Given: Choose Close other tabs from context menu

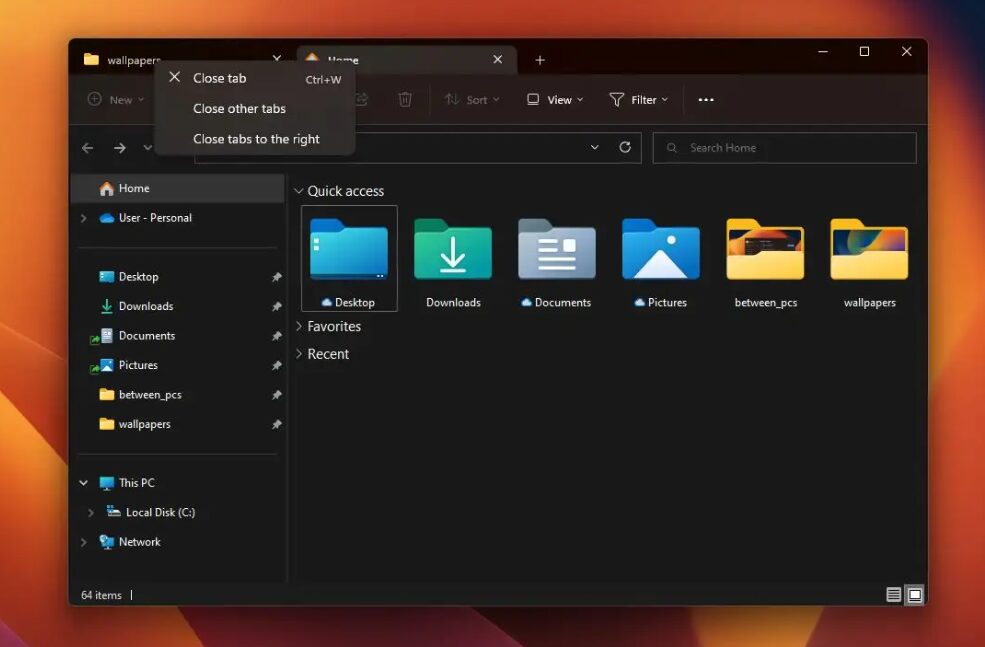Looking at the screenshot, I should tap(239, 109).
